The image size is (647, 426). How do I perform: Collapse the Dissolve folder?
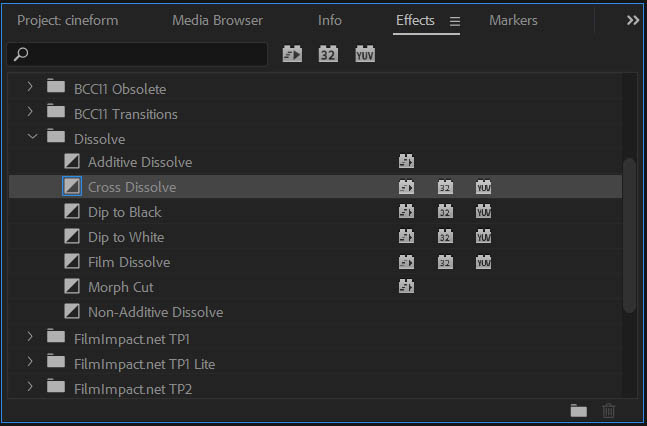click(32, 137)
